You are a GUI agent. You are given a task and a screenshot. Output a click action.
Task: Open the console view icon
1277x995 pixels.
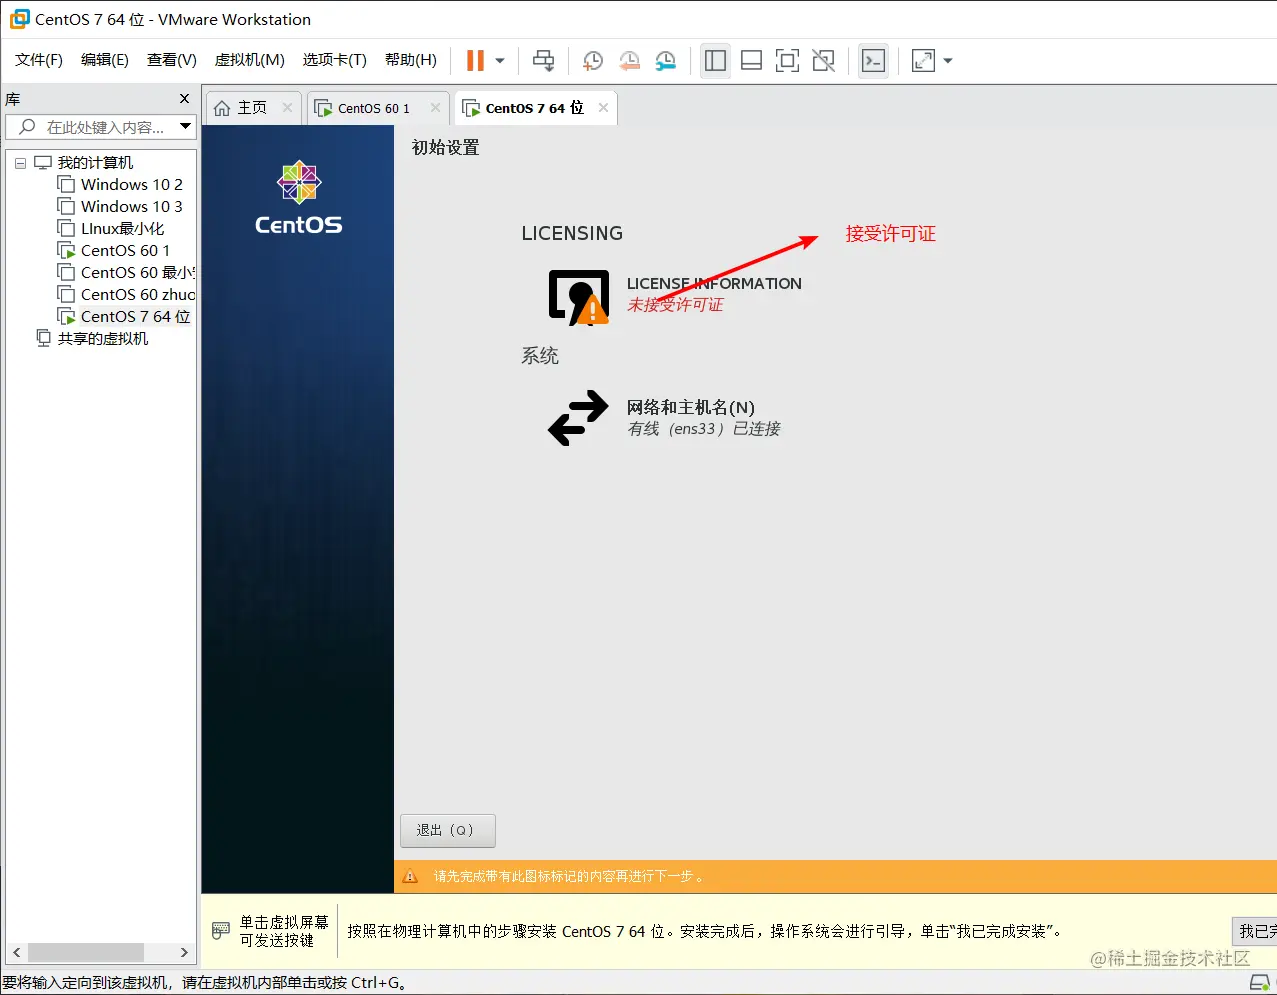tap(873, 61)
